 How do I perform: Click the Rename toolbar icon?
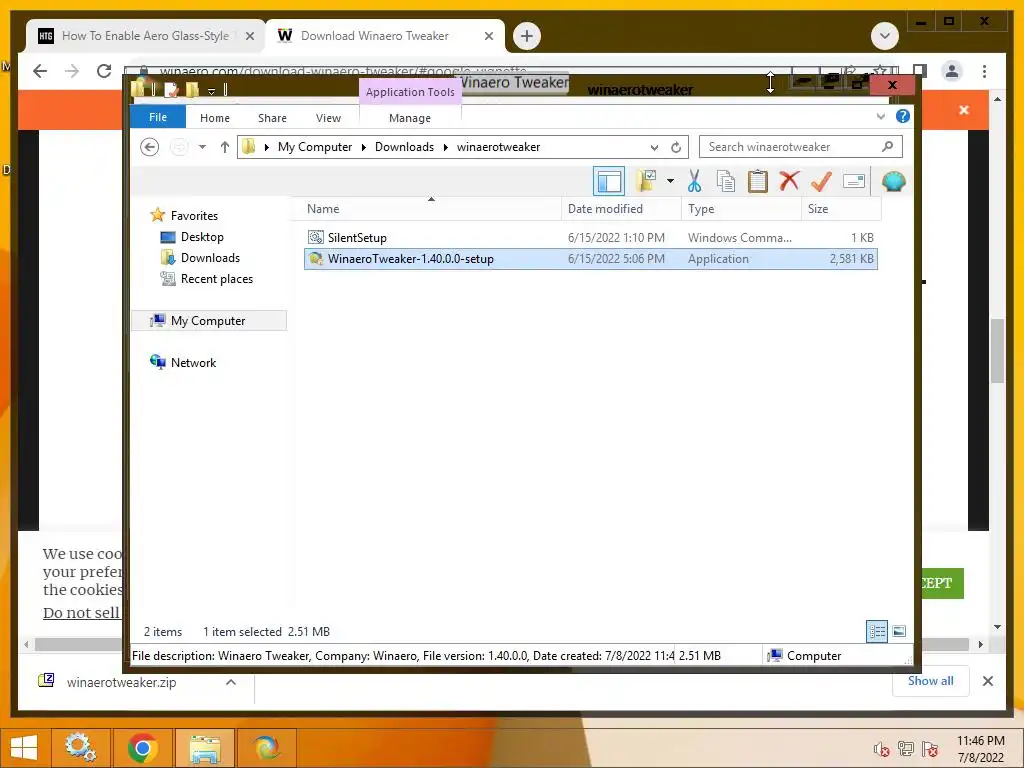[x=854, y=181]
